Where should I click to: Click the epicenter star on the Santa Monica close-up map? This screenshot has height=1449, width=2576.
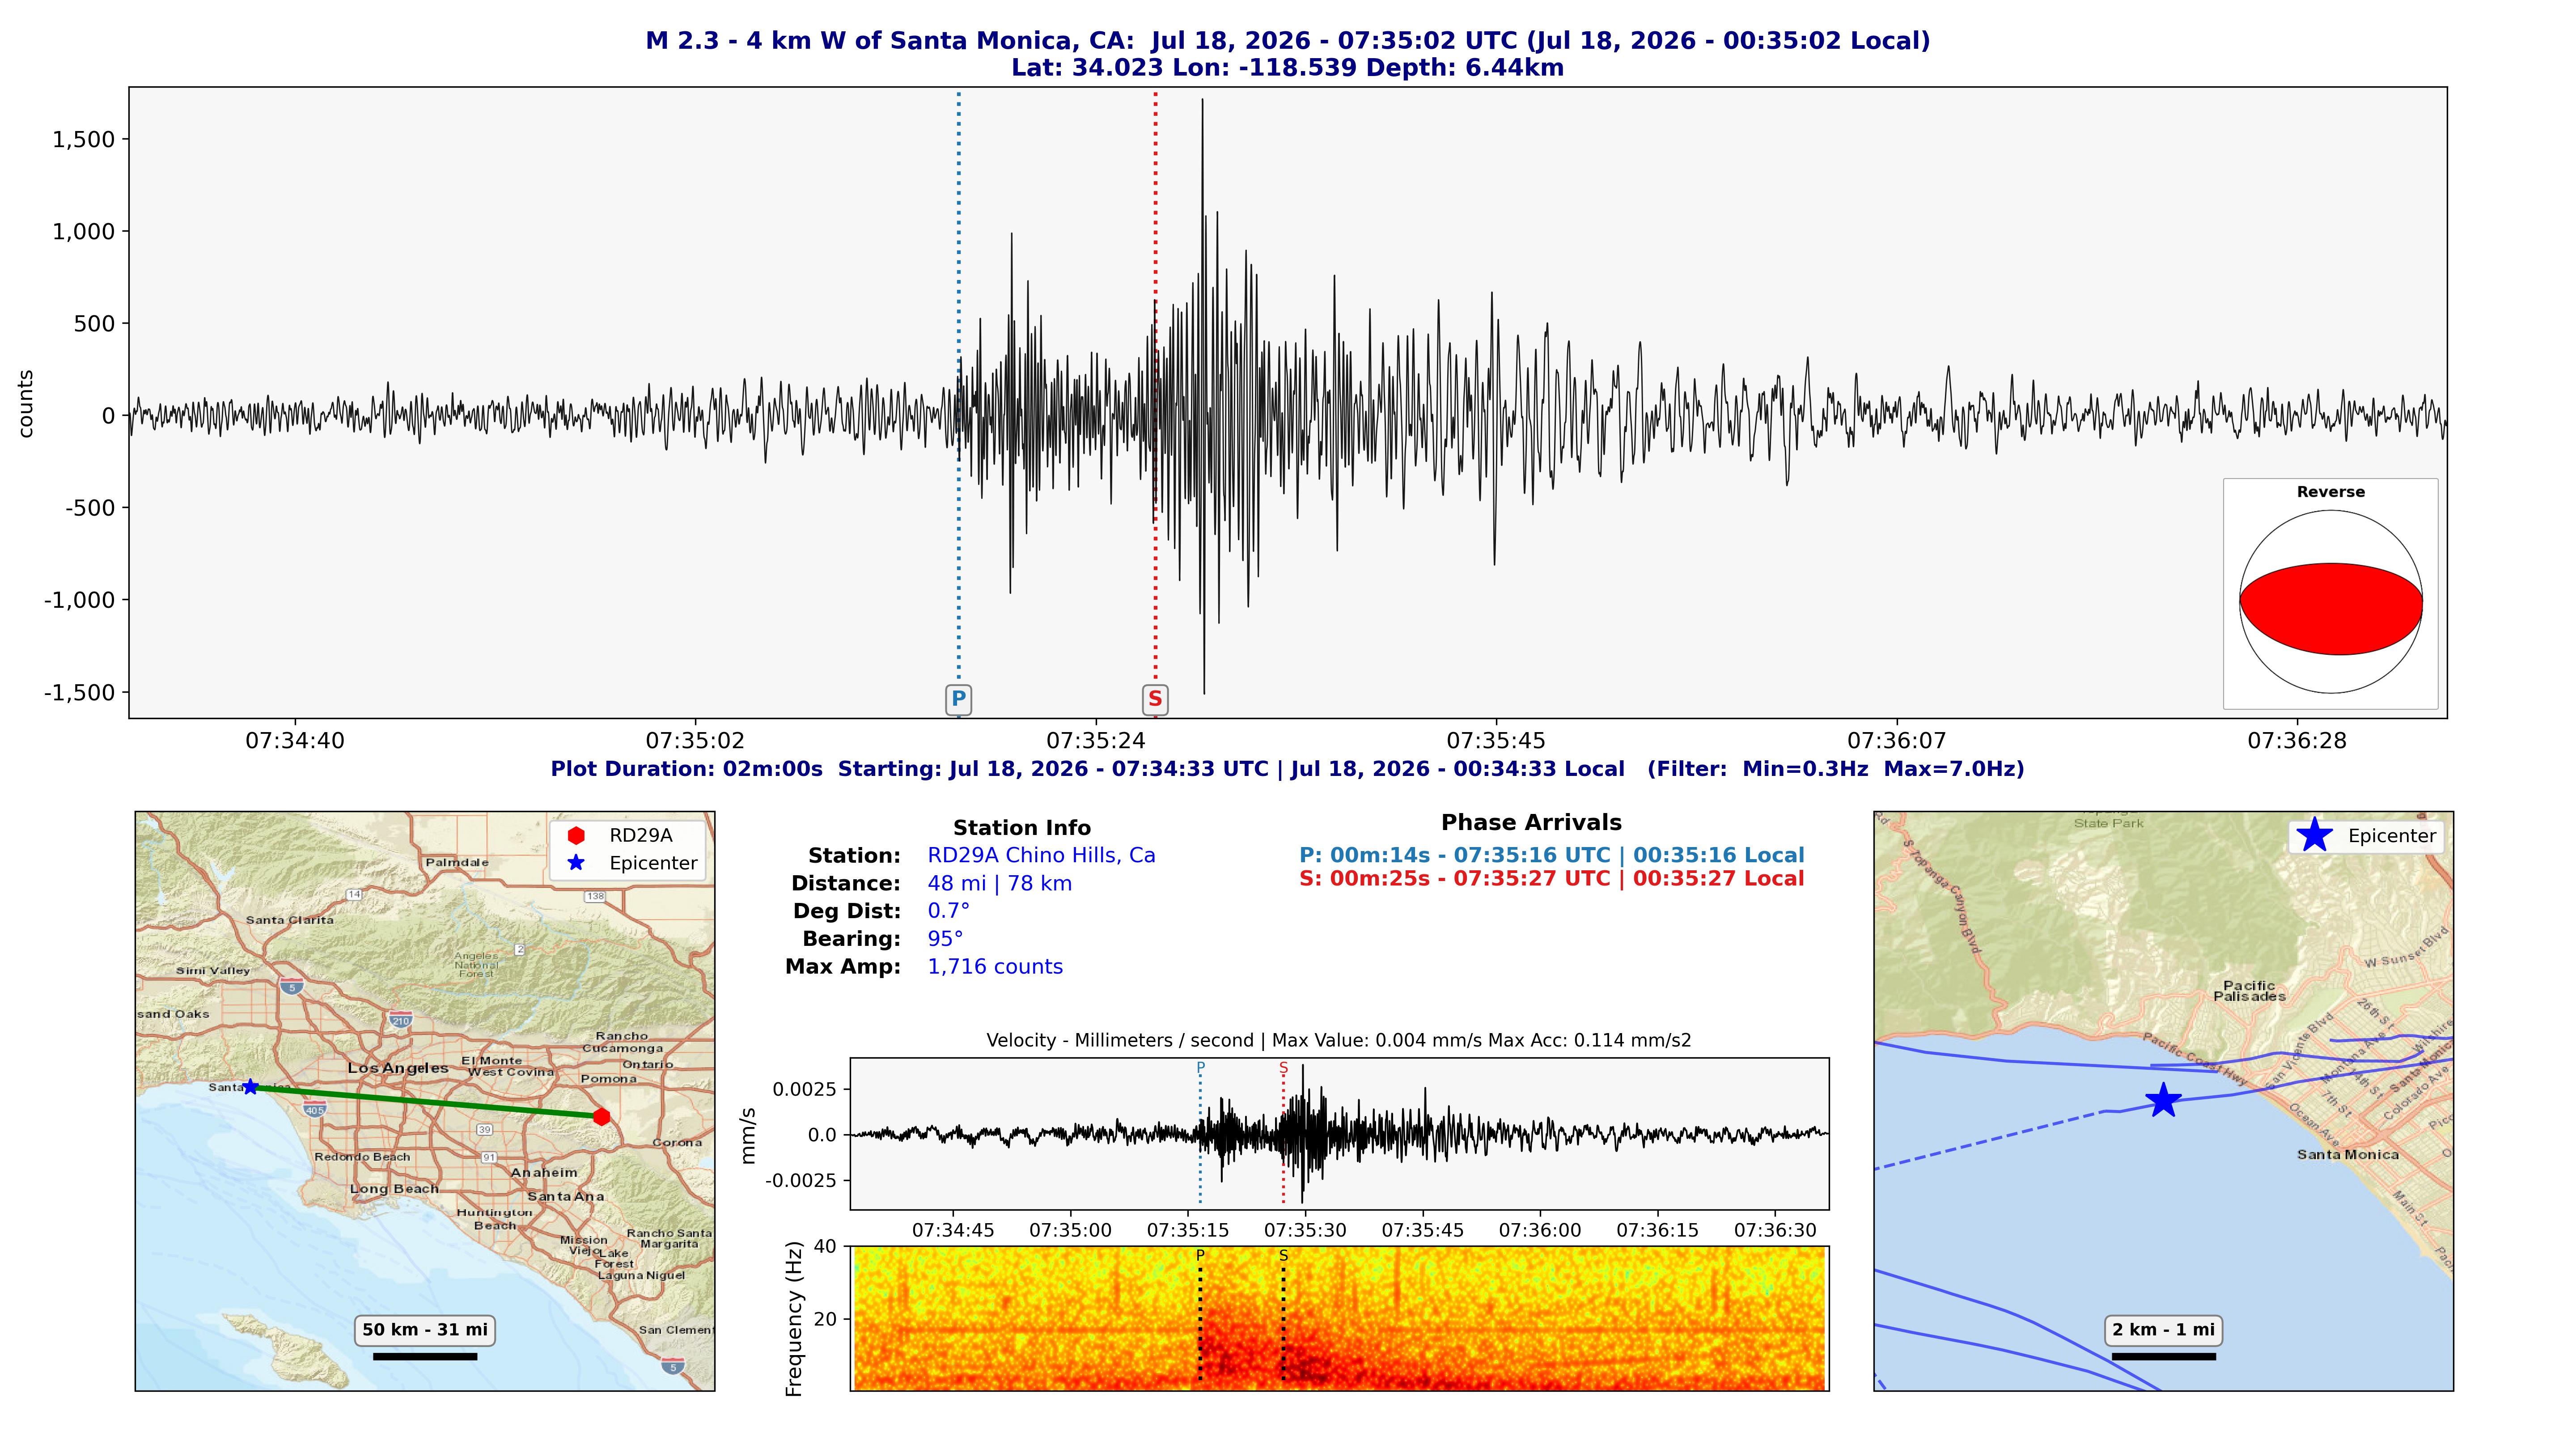point(2163,1100)
